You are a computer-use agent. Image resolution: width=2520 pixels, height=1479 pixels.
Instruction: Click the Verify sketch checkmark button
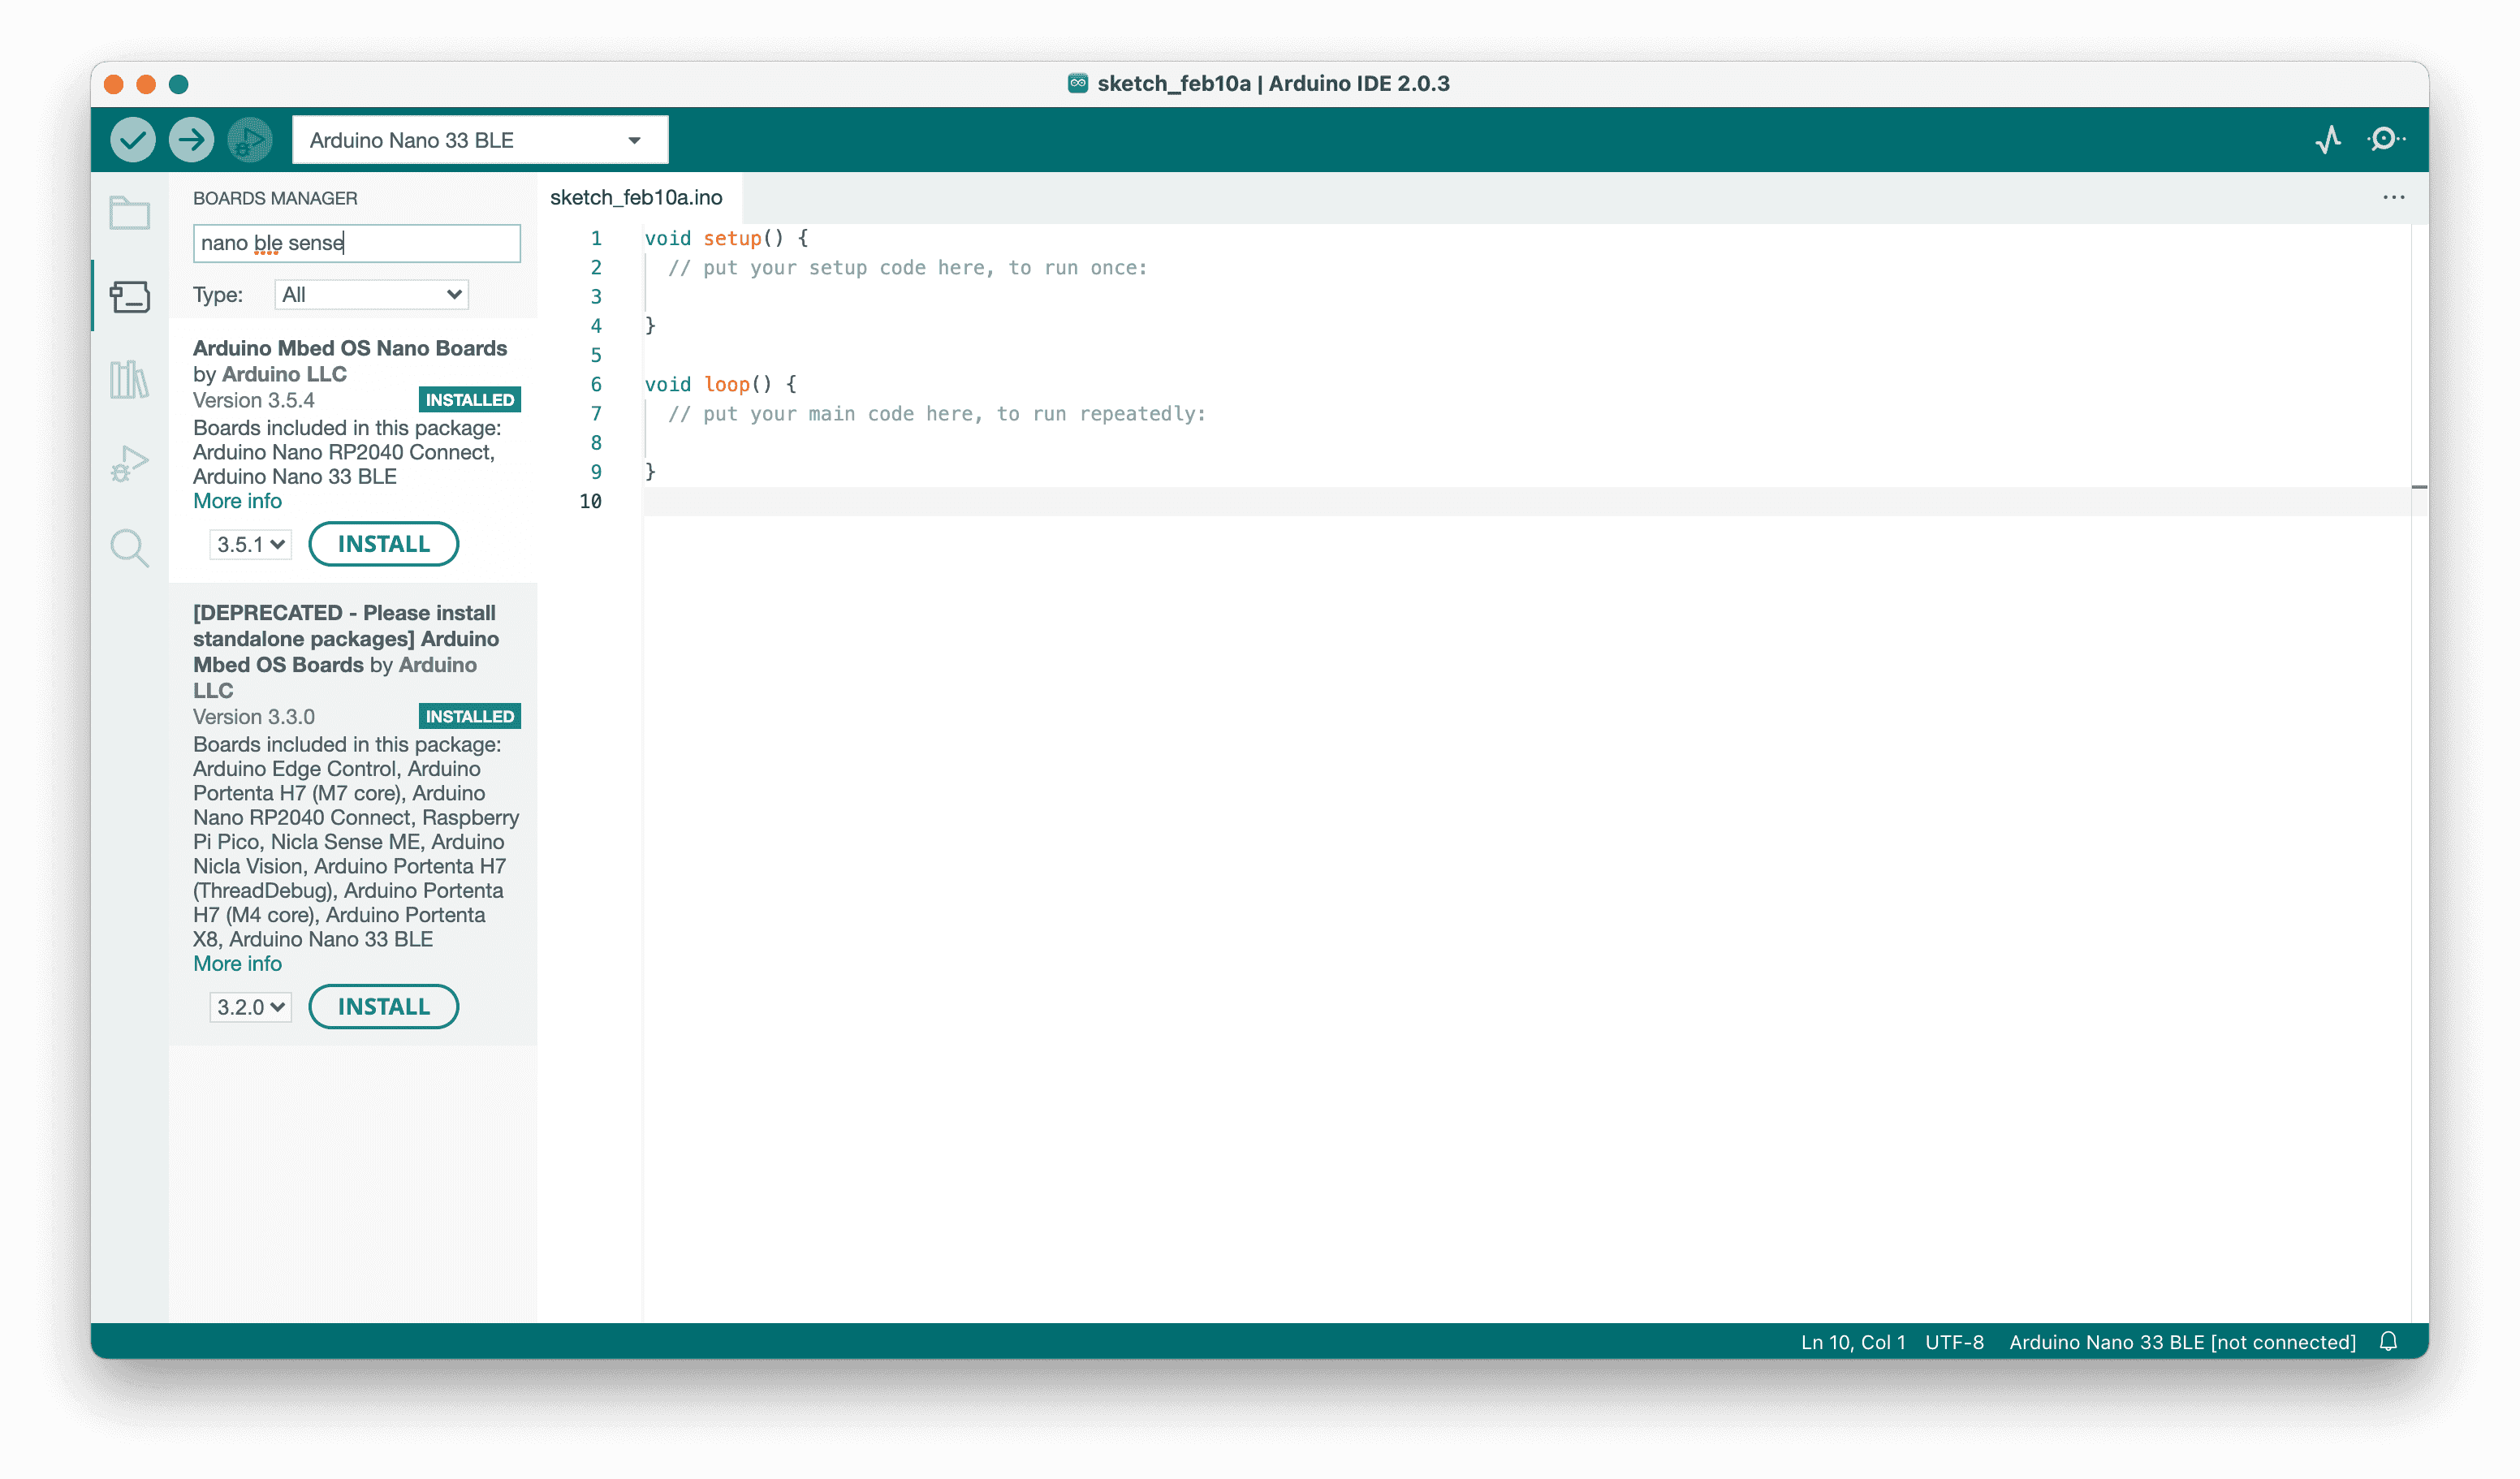[x=132, y=140]
